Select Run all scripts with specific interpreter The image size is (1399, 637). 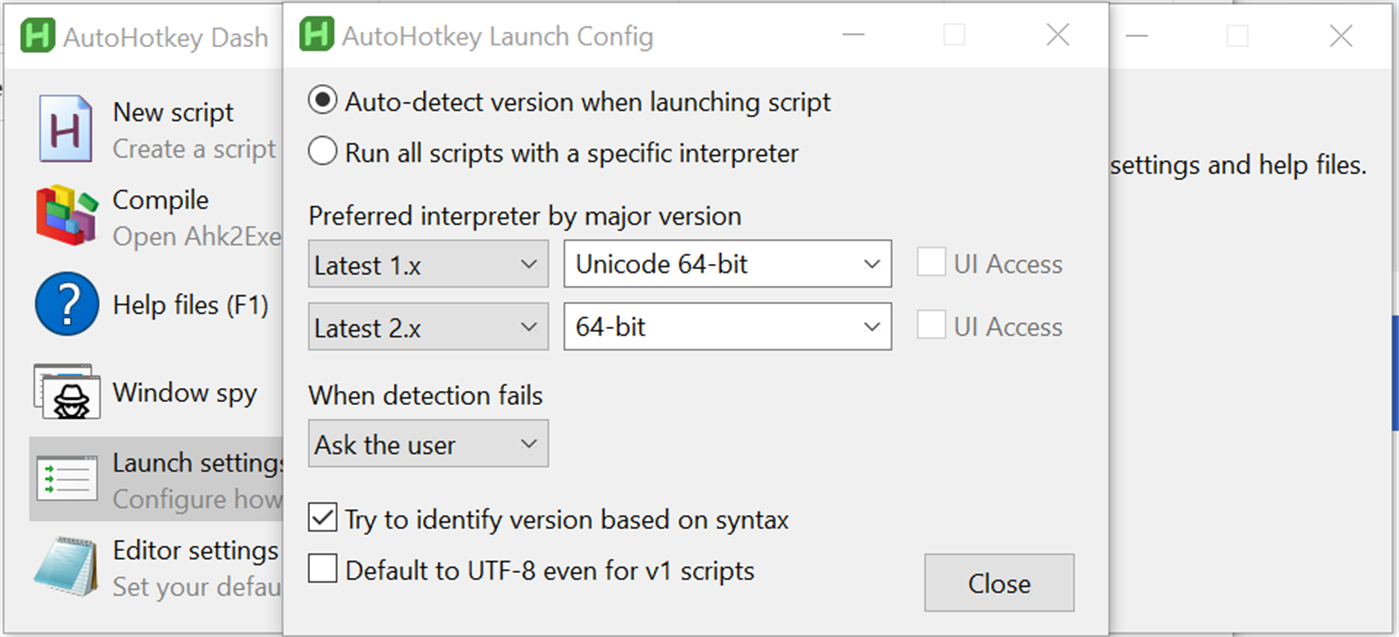click(322, 152)
